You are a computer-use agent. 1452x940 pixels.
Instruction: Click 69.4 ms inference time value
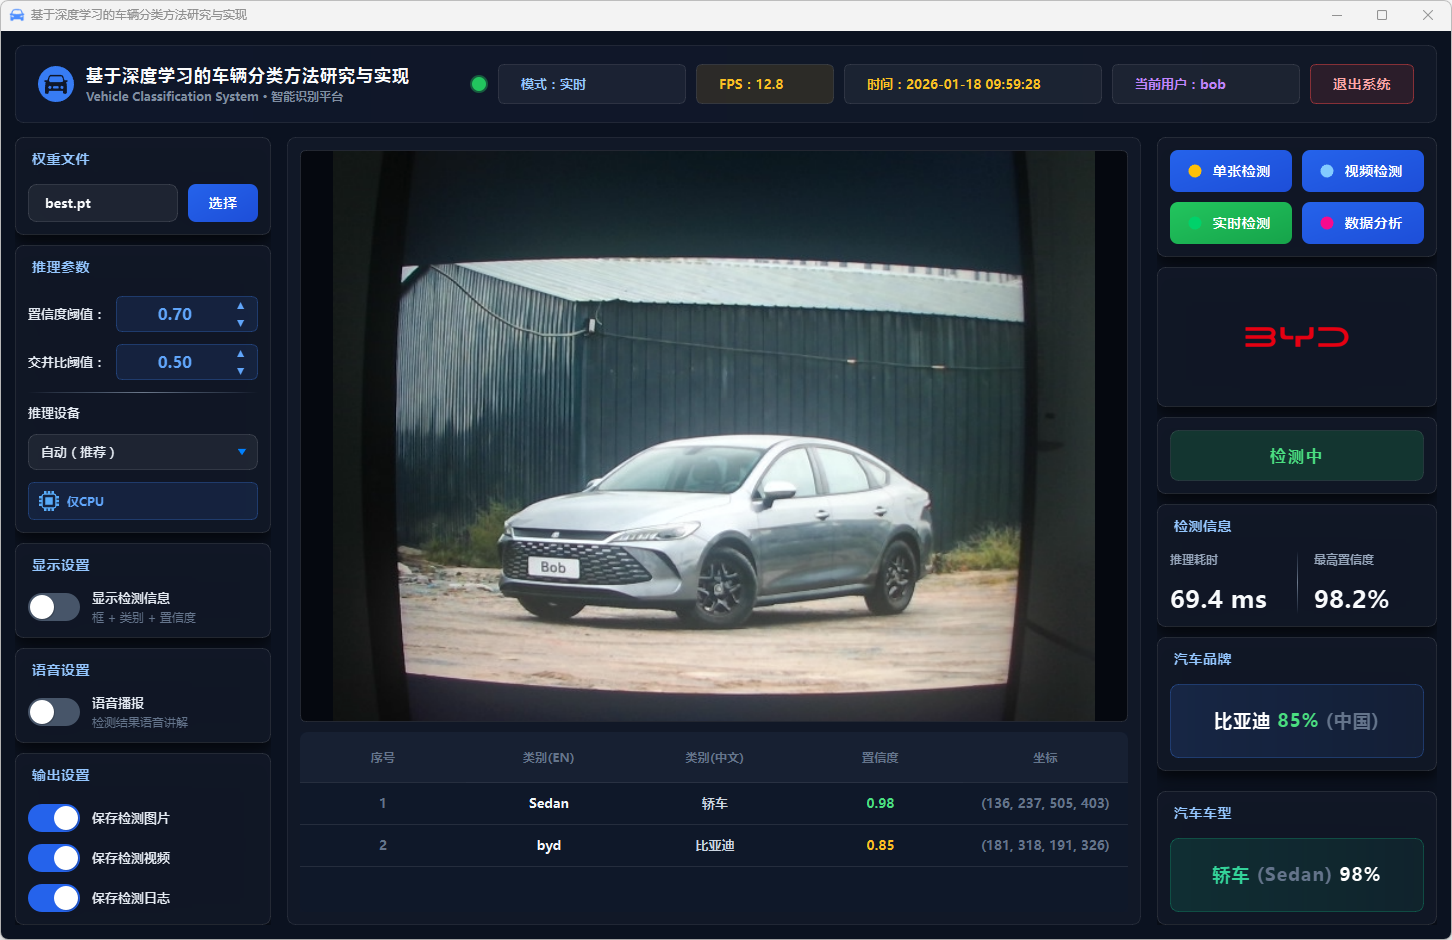[x=1218, y=599]
